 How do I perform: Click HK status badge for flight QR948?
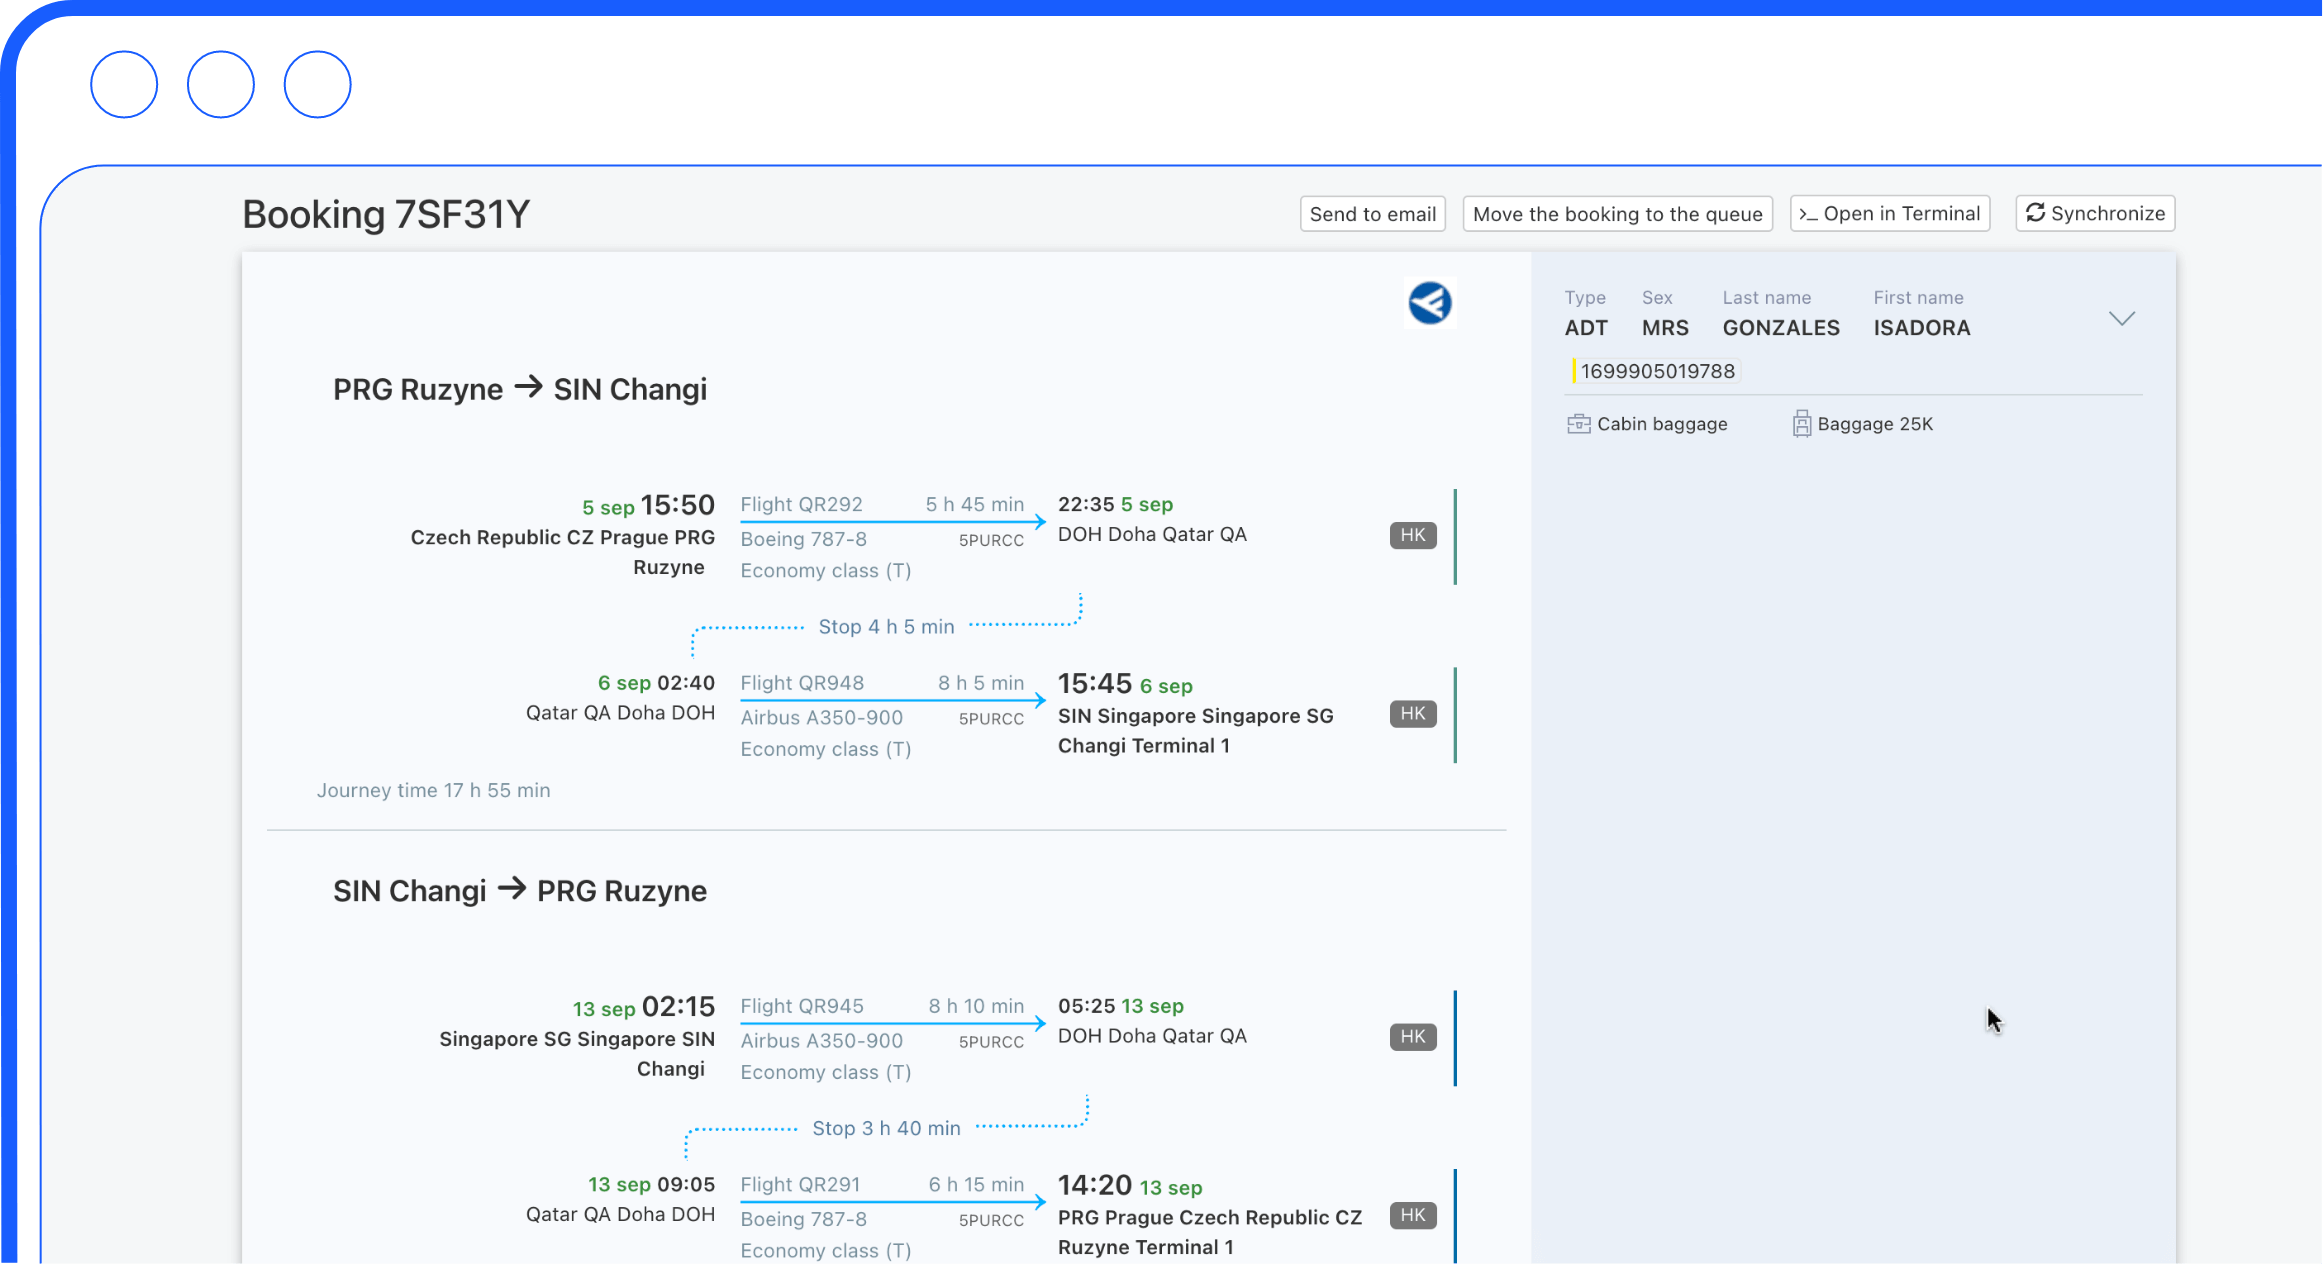pyautogui.click(x=1412, y=714)
